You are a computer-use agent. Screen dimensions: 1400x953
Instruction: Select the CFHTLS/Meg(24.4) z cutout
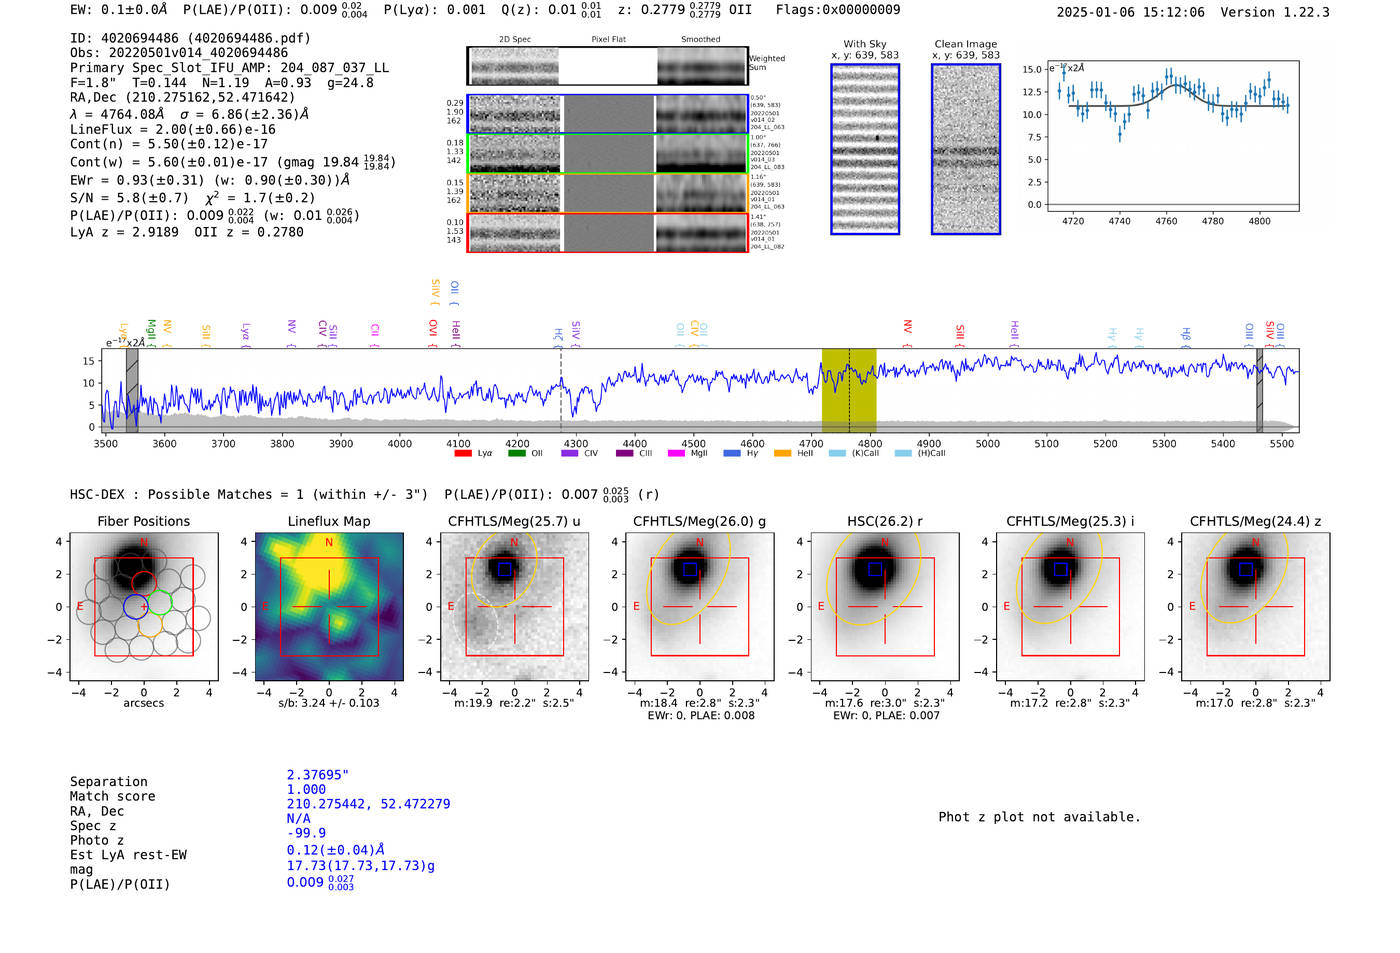[x=1256, y=607]
